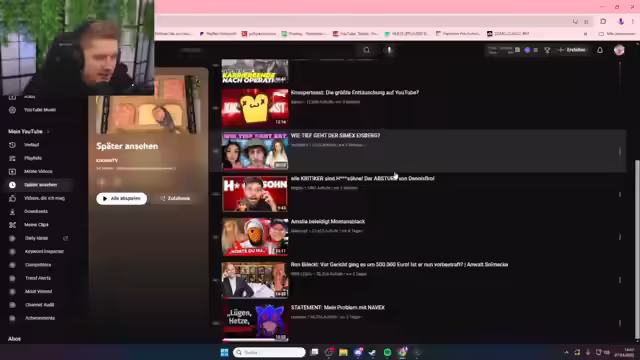Open Trend Alerts in sidebar
Image resolution: width=640 pixels, height=360 pixels.
pyautogui.click(x=37, y=278)
